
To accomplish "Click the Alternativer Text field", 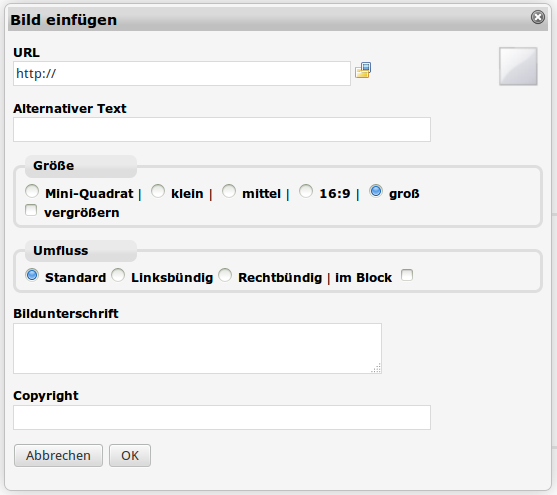I will click(222, 129).
